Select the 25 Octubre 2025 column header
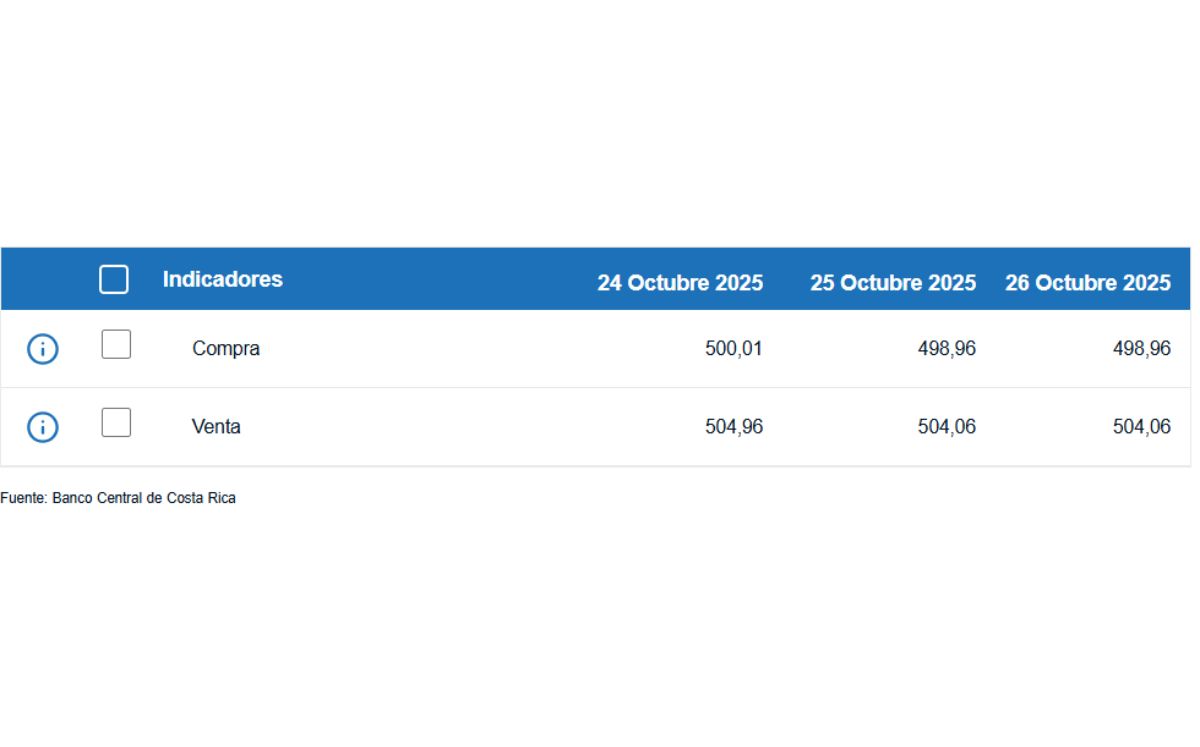Viewport: 1200px width, 747px height. [892, 283]
